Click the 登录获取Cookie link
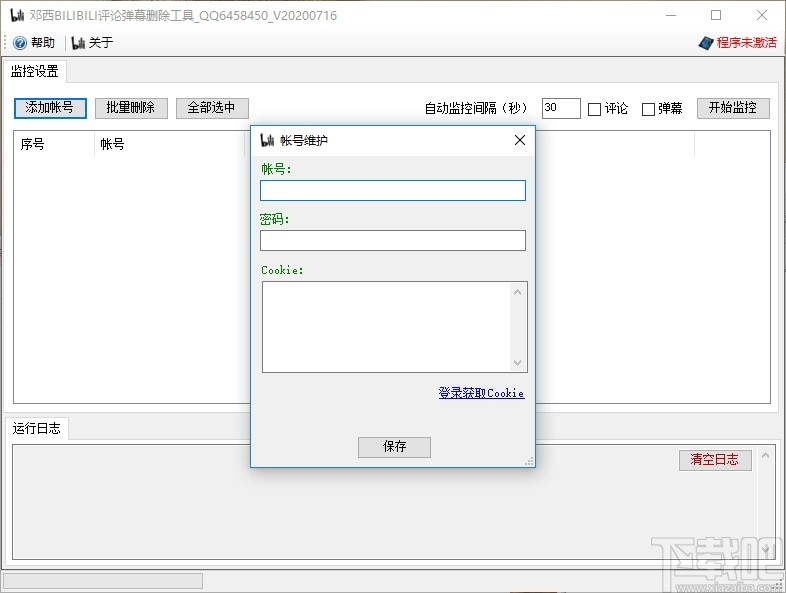 [x=481, y=393]
